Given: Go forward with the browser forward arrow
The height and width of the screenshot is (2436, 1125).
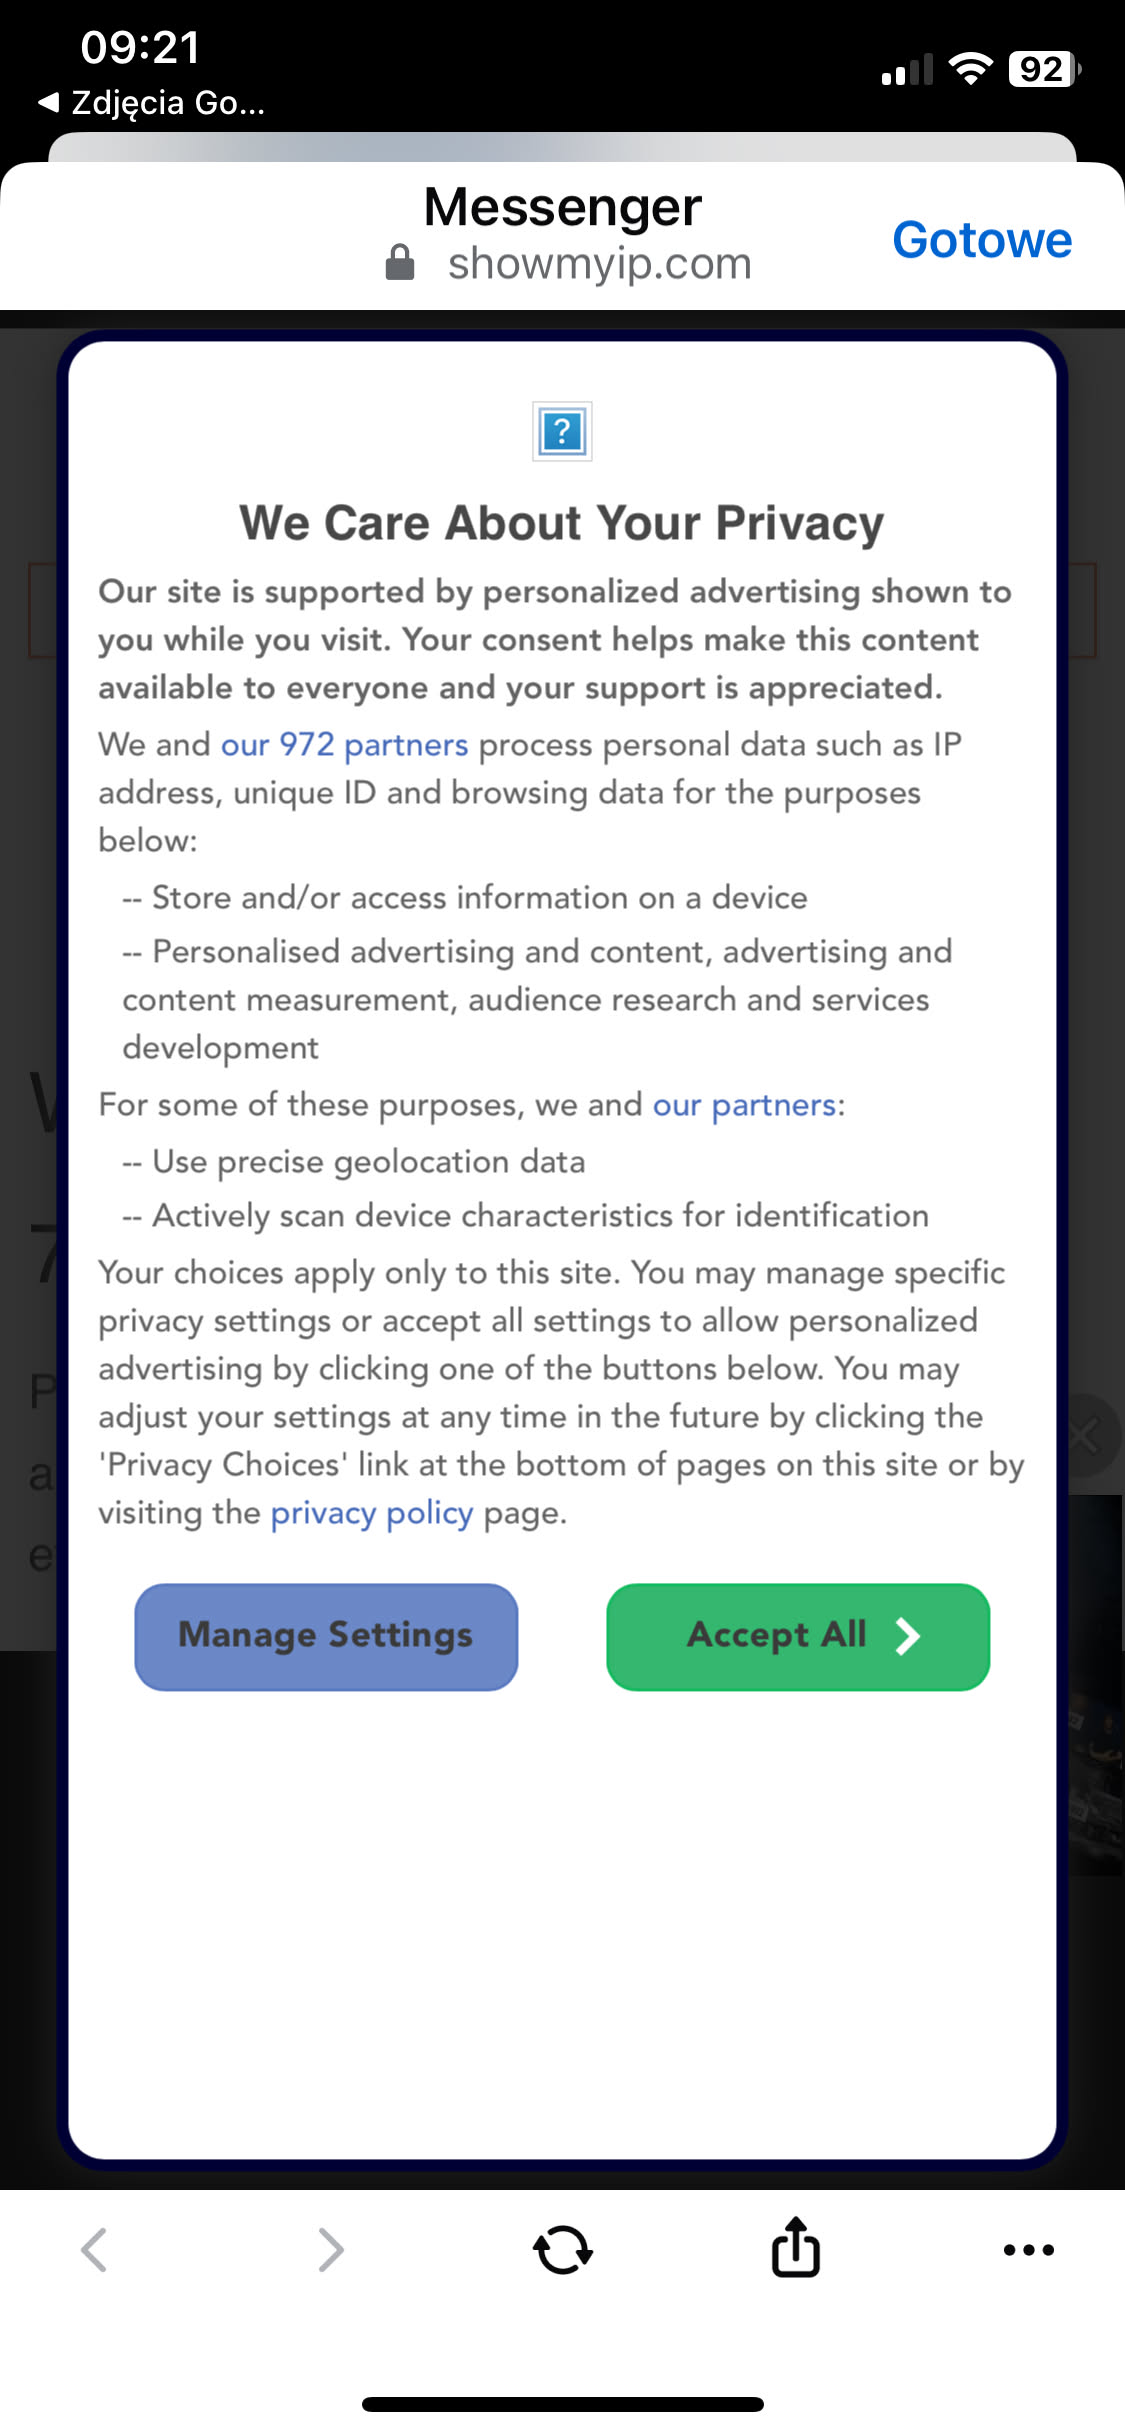Looking at the screenshot, I should (x=330, y=2250).
